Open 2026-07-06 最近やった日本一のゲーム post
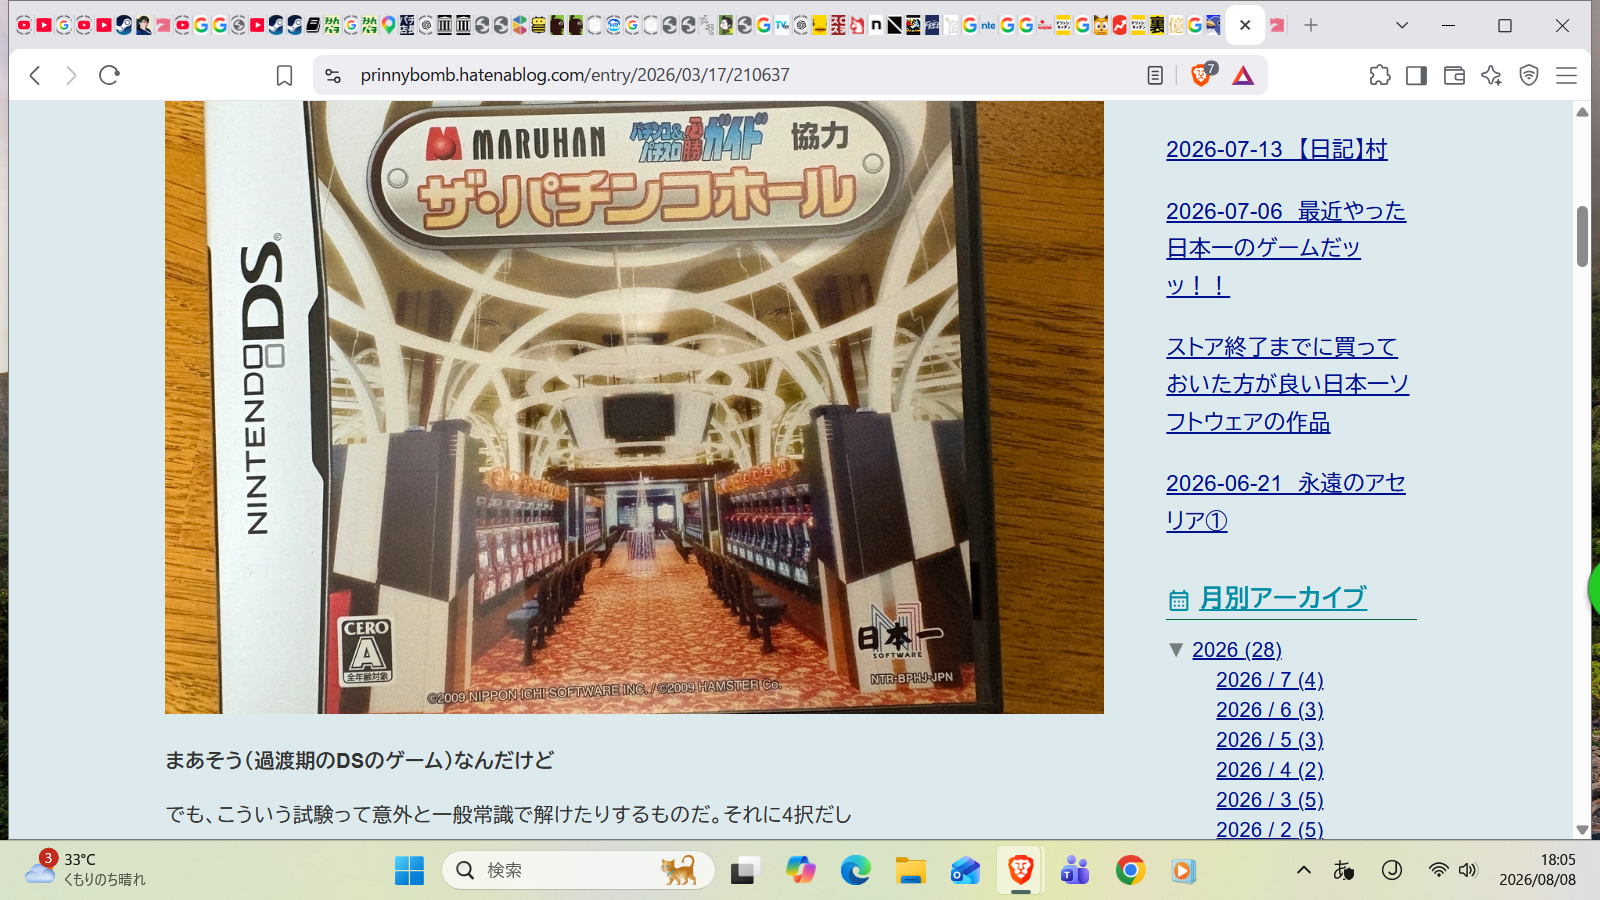The height and width of the screenshot is (900, 1600). click(1286, 248)
